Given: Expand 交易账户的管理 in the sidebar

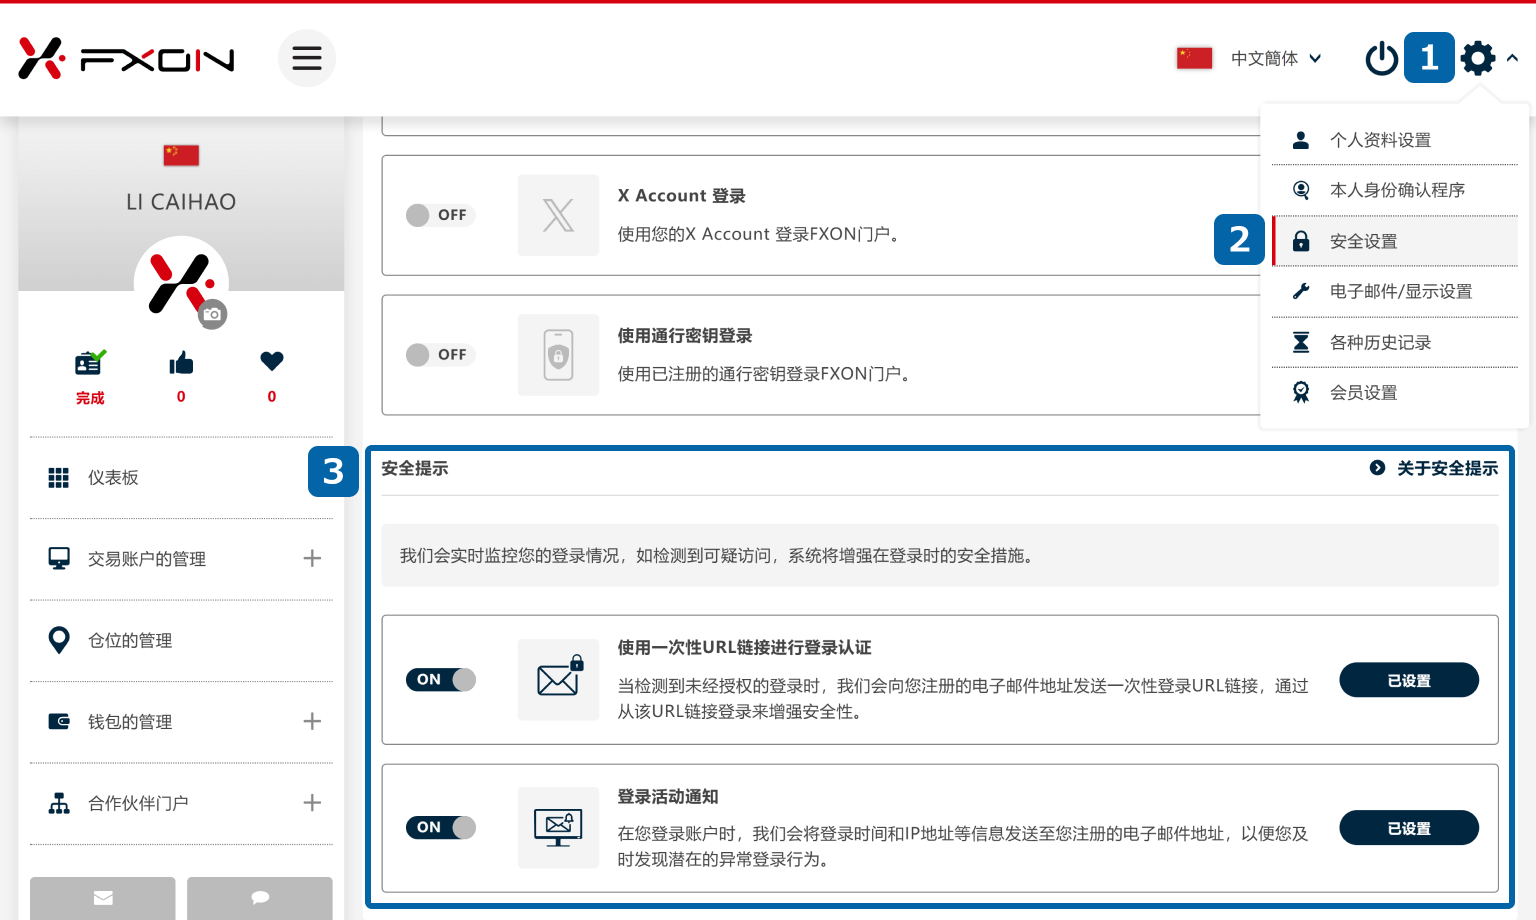Looking at the screenshot, I should (312, 559).
